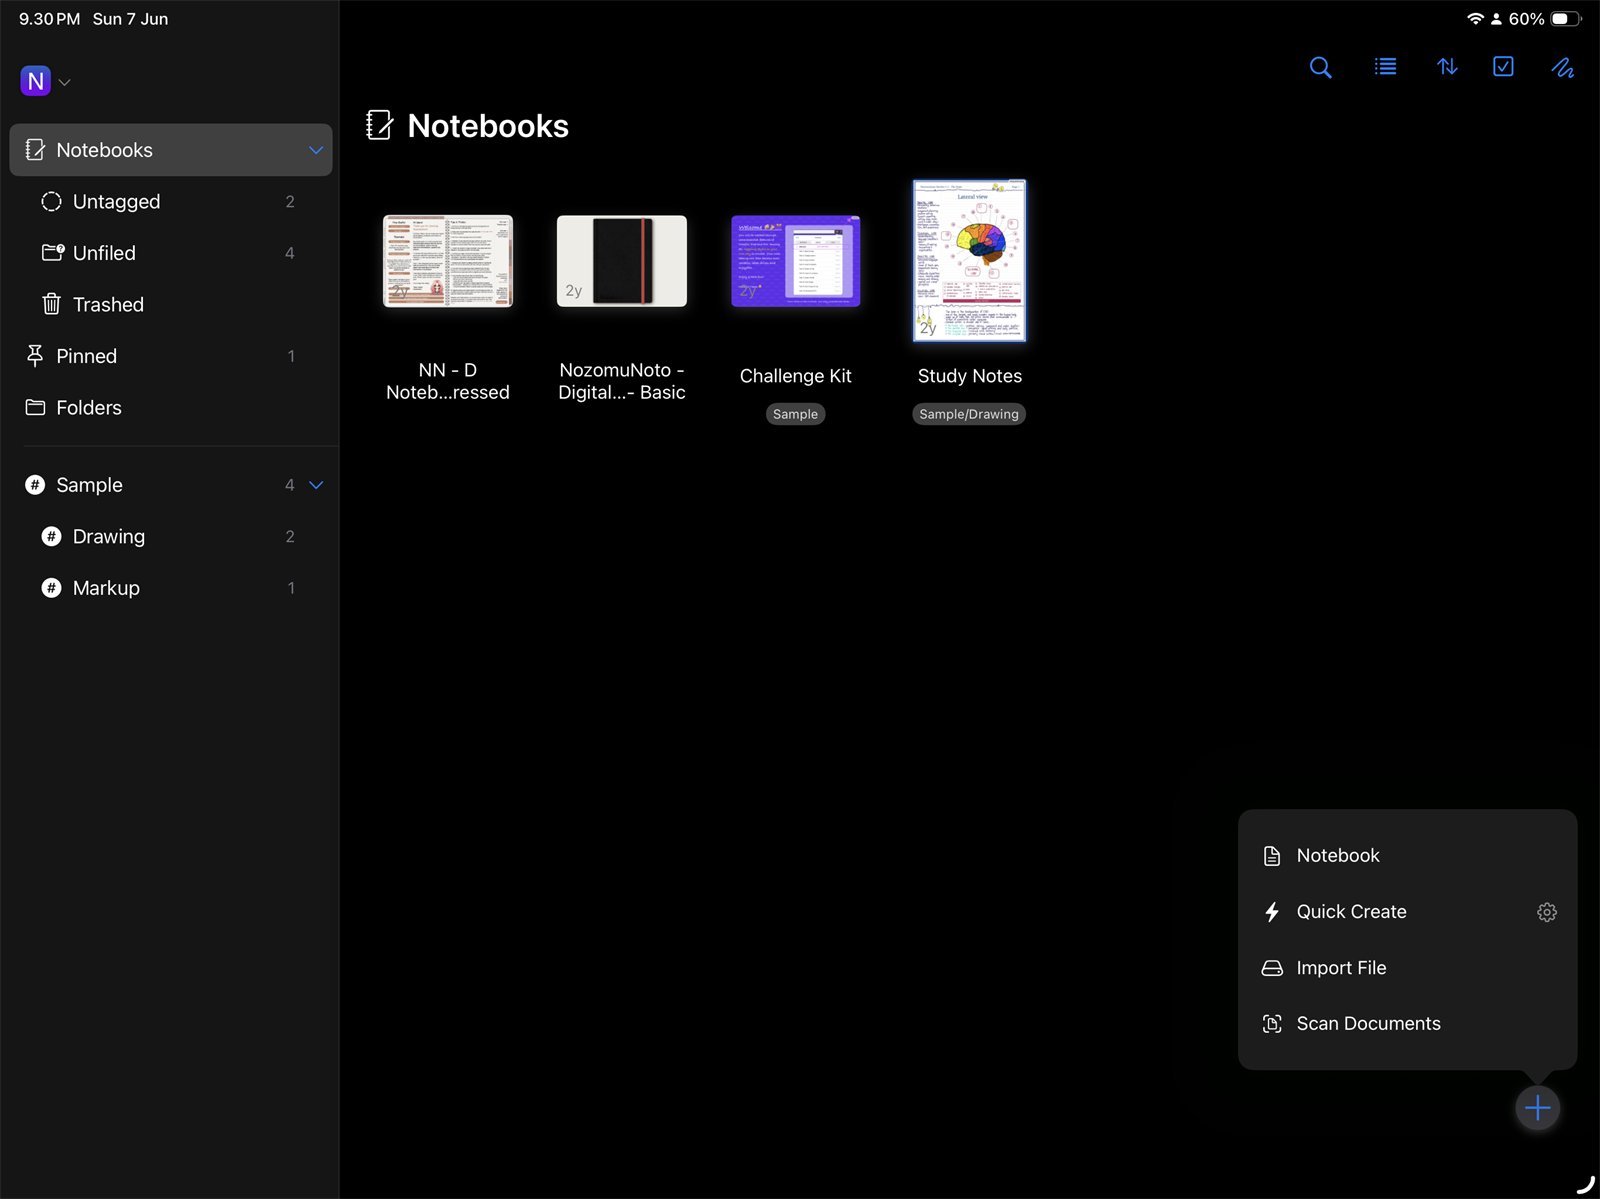Click the 9.30 PM clock
The image size is (1600, 1199).
point(50,19)
